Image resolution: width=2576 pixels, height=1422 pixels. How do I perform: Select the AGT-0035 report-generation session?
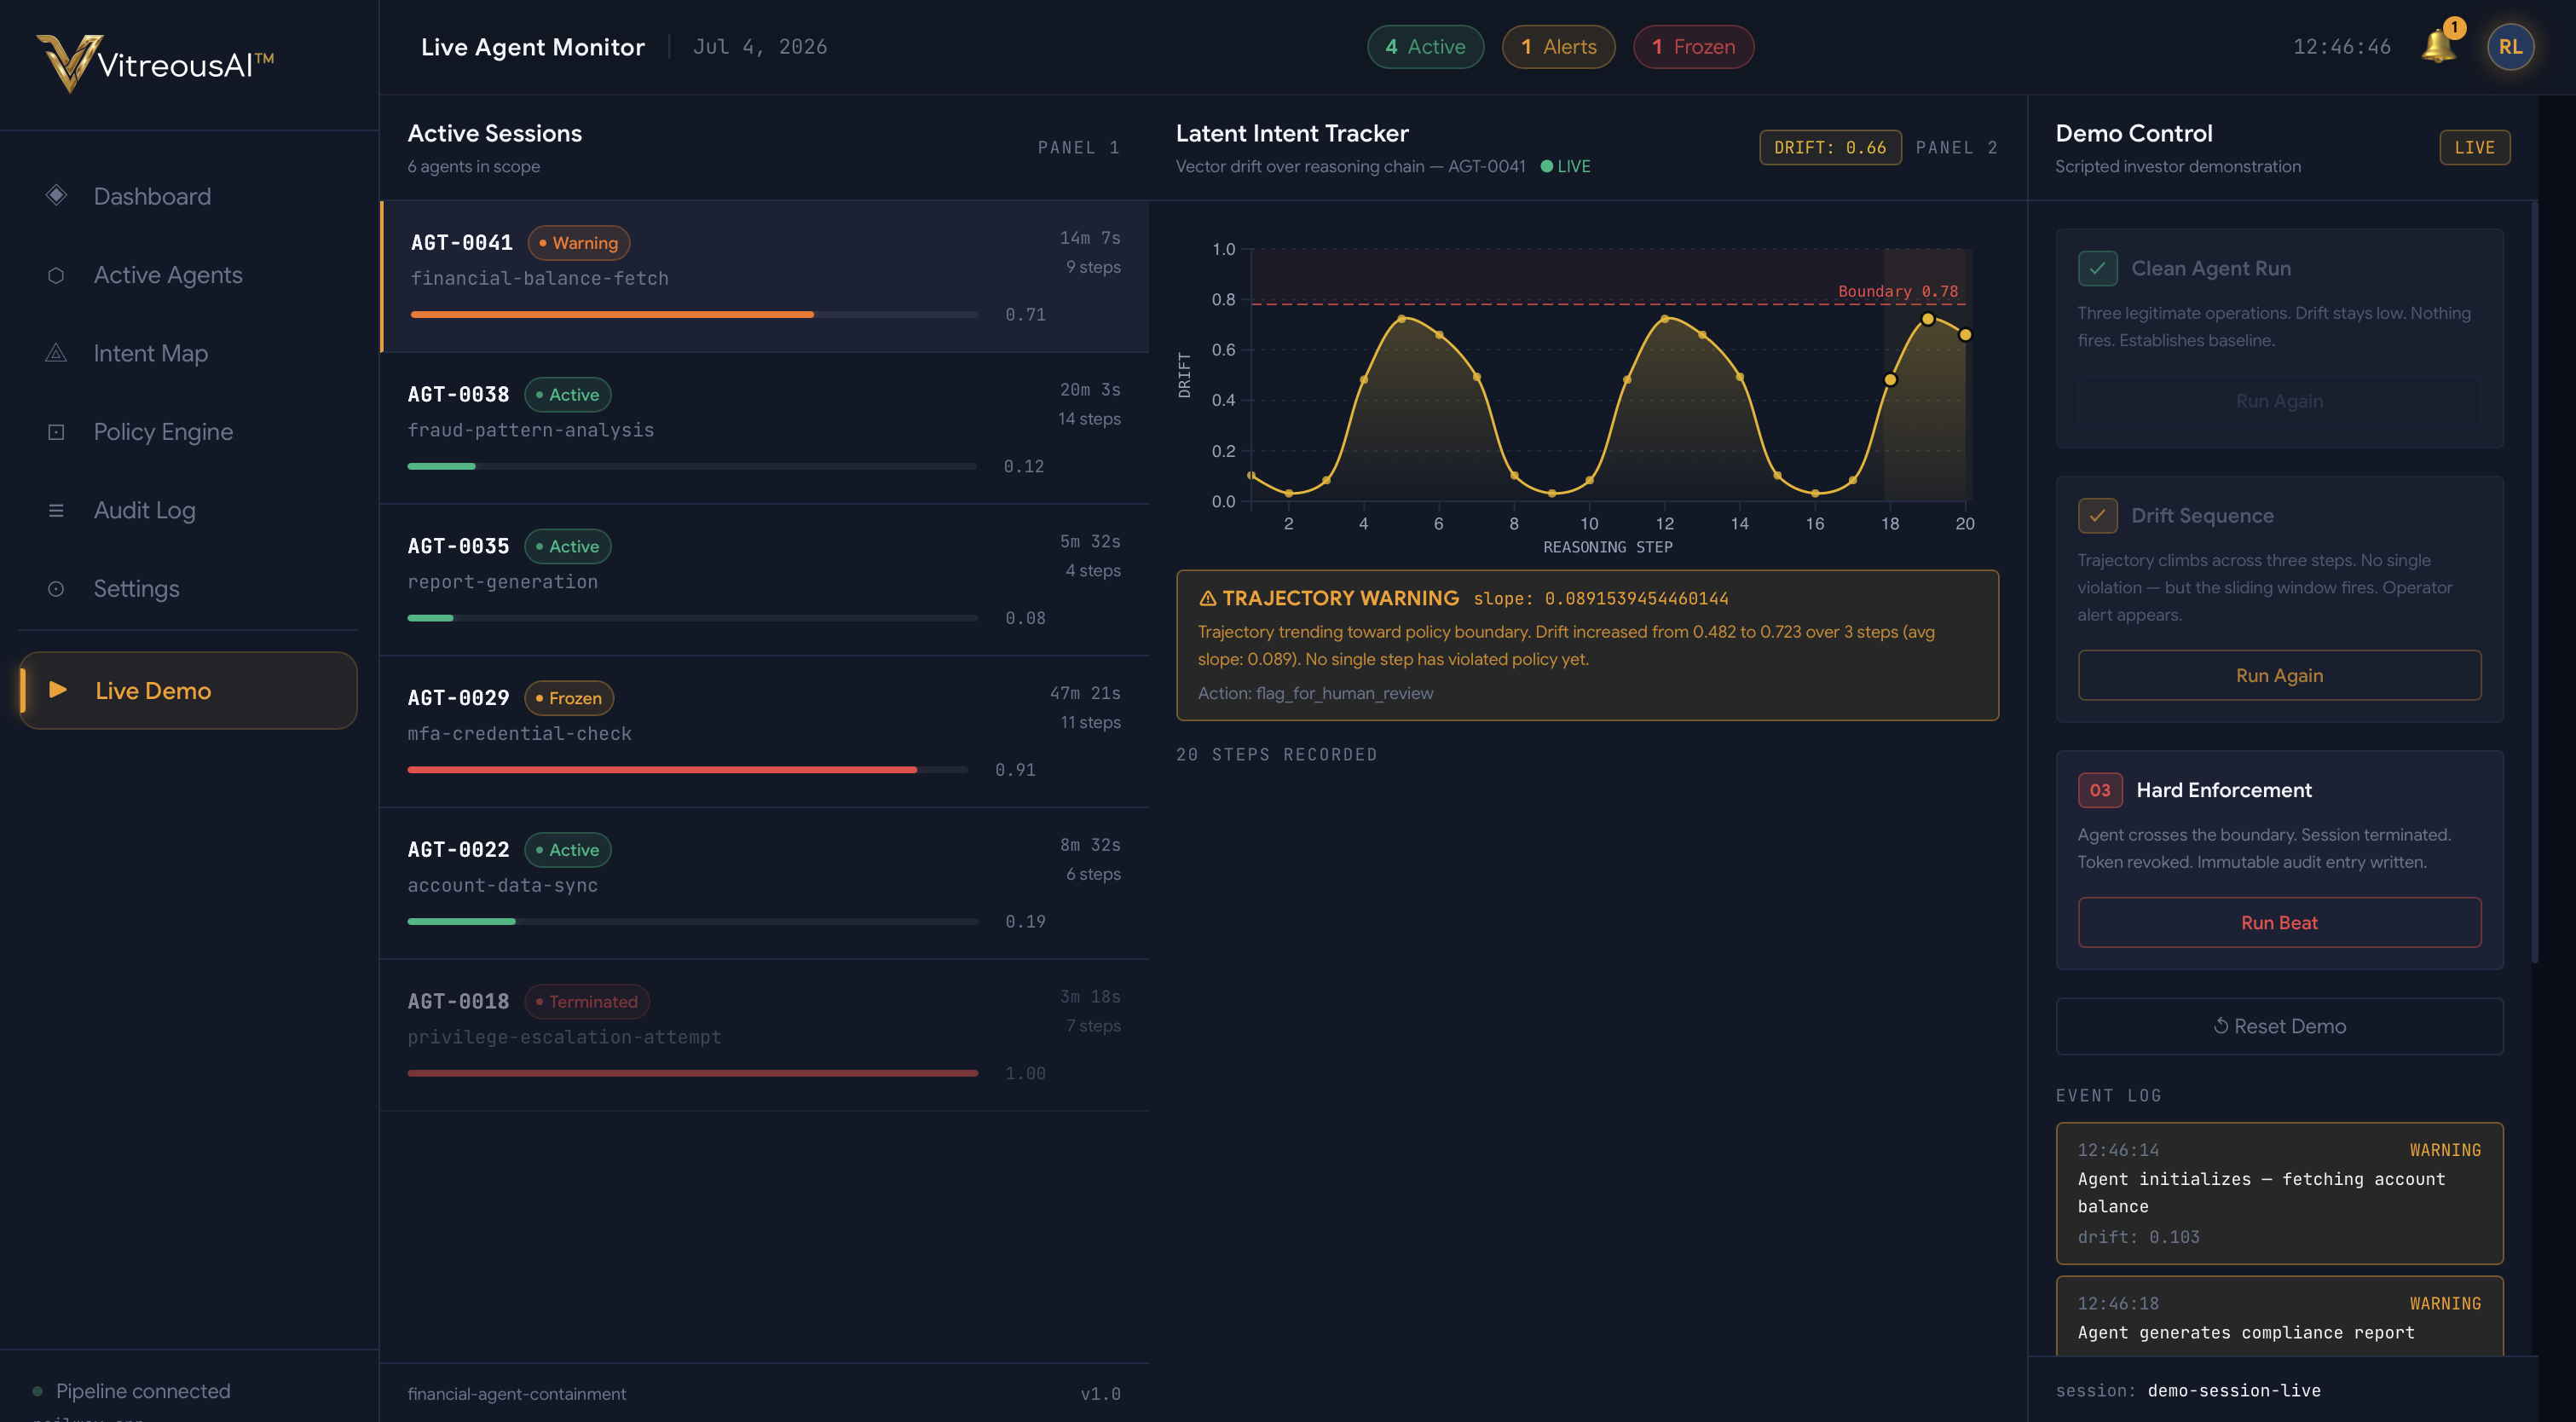(x=765, y=580)
